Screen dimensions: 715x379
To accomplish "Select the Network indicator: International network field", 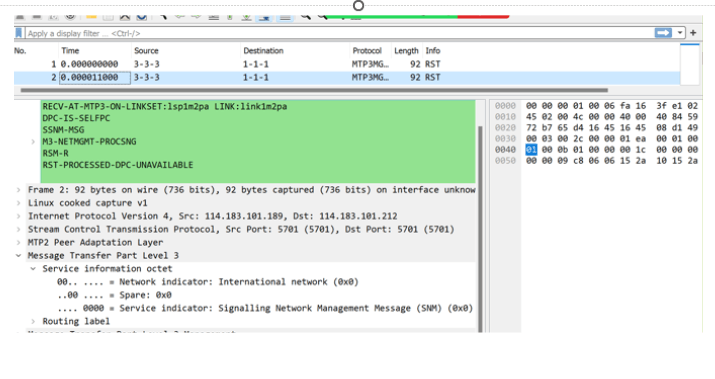I will click(x=207, y=282).
